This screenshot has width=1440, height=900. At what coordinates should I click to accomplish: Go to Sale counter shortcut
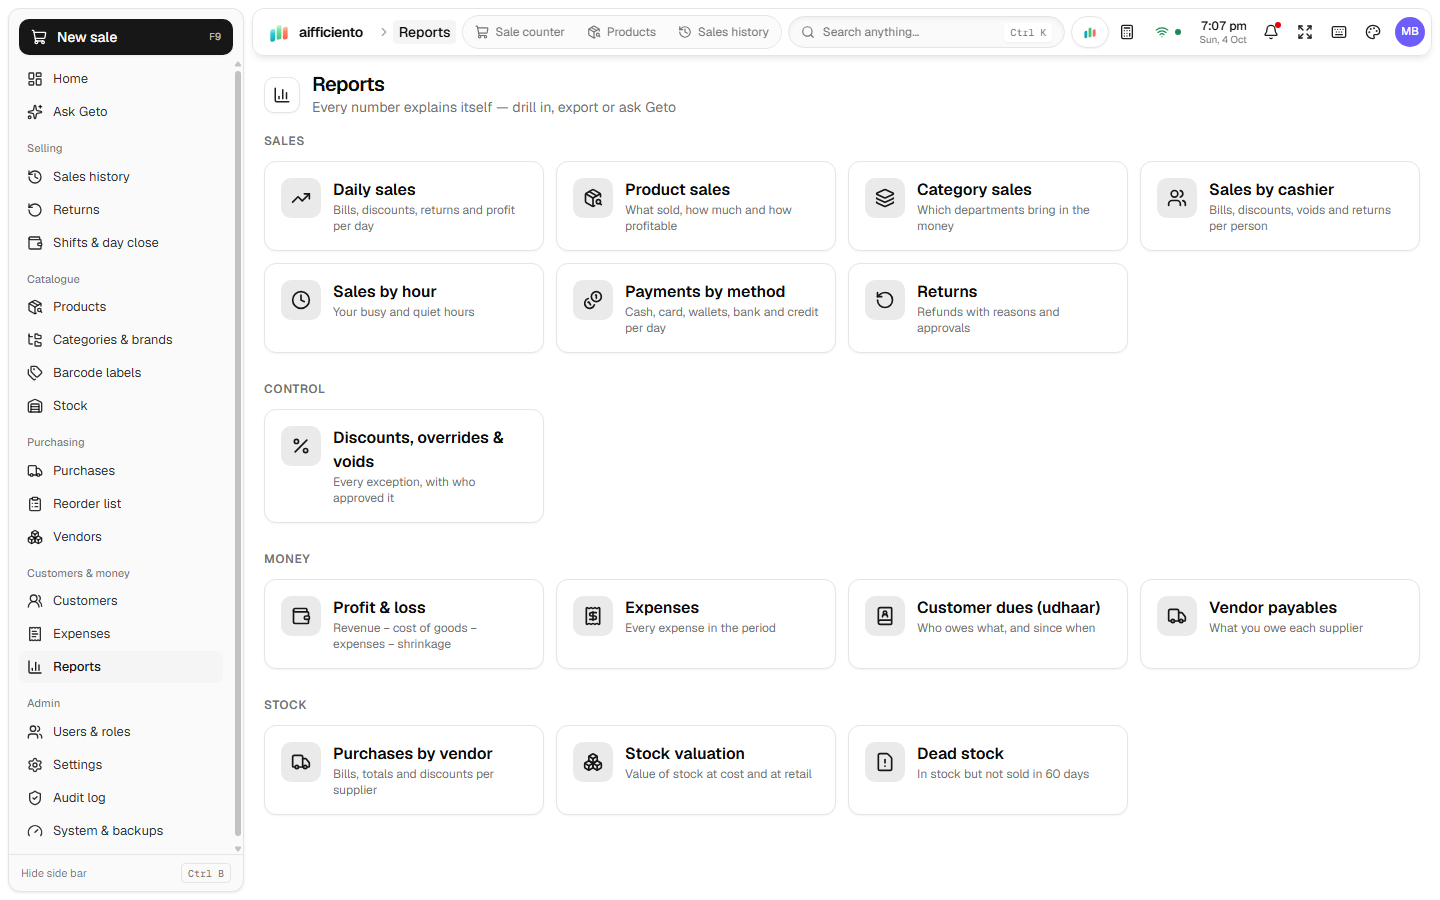tap(520, 32)
